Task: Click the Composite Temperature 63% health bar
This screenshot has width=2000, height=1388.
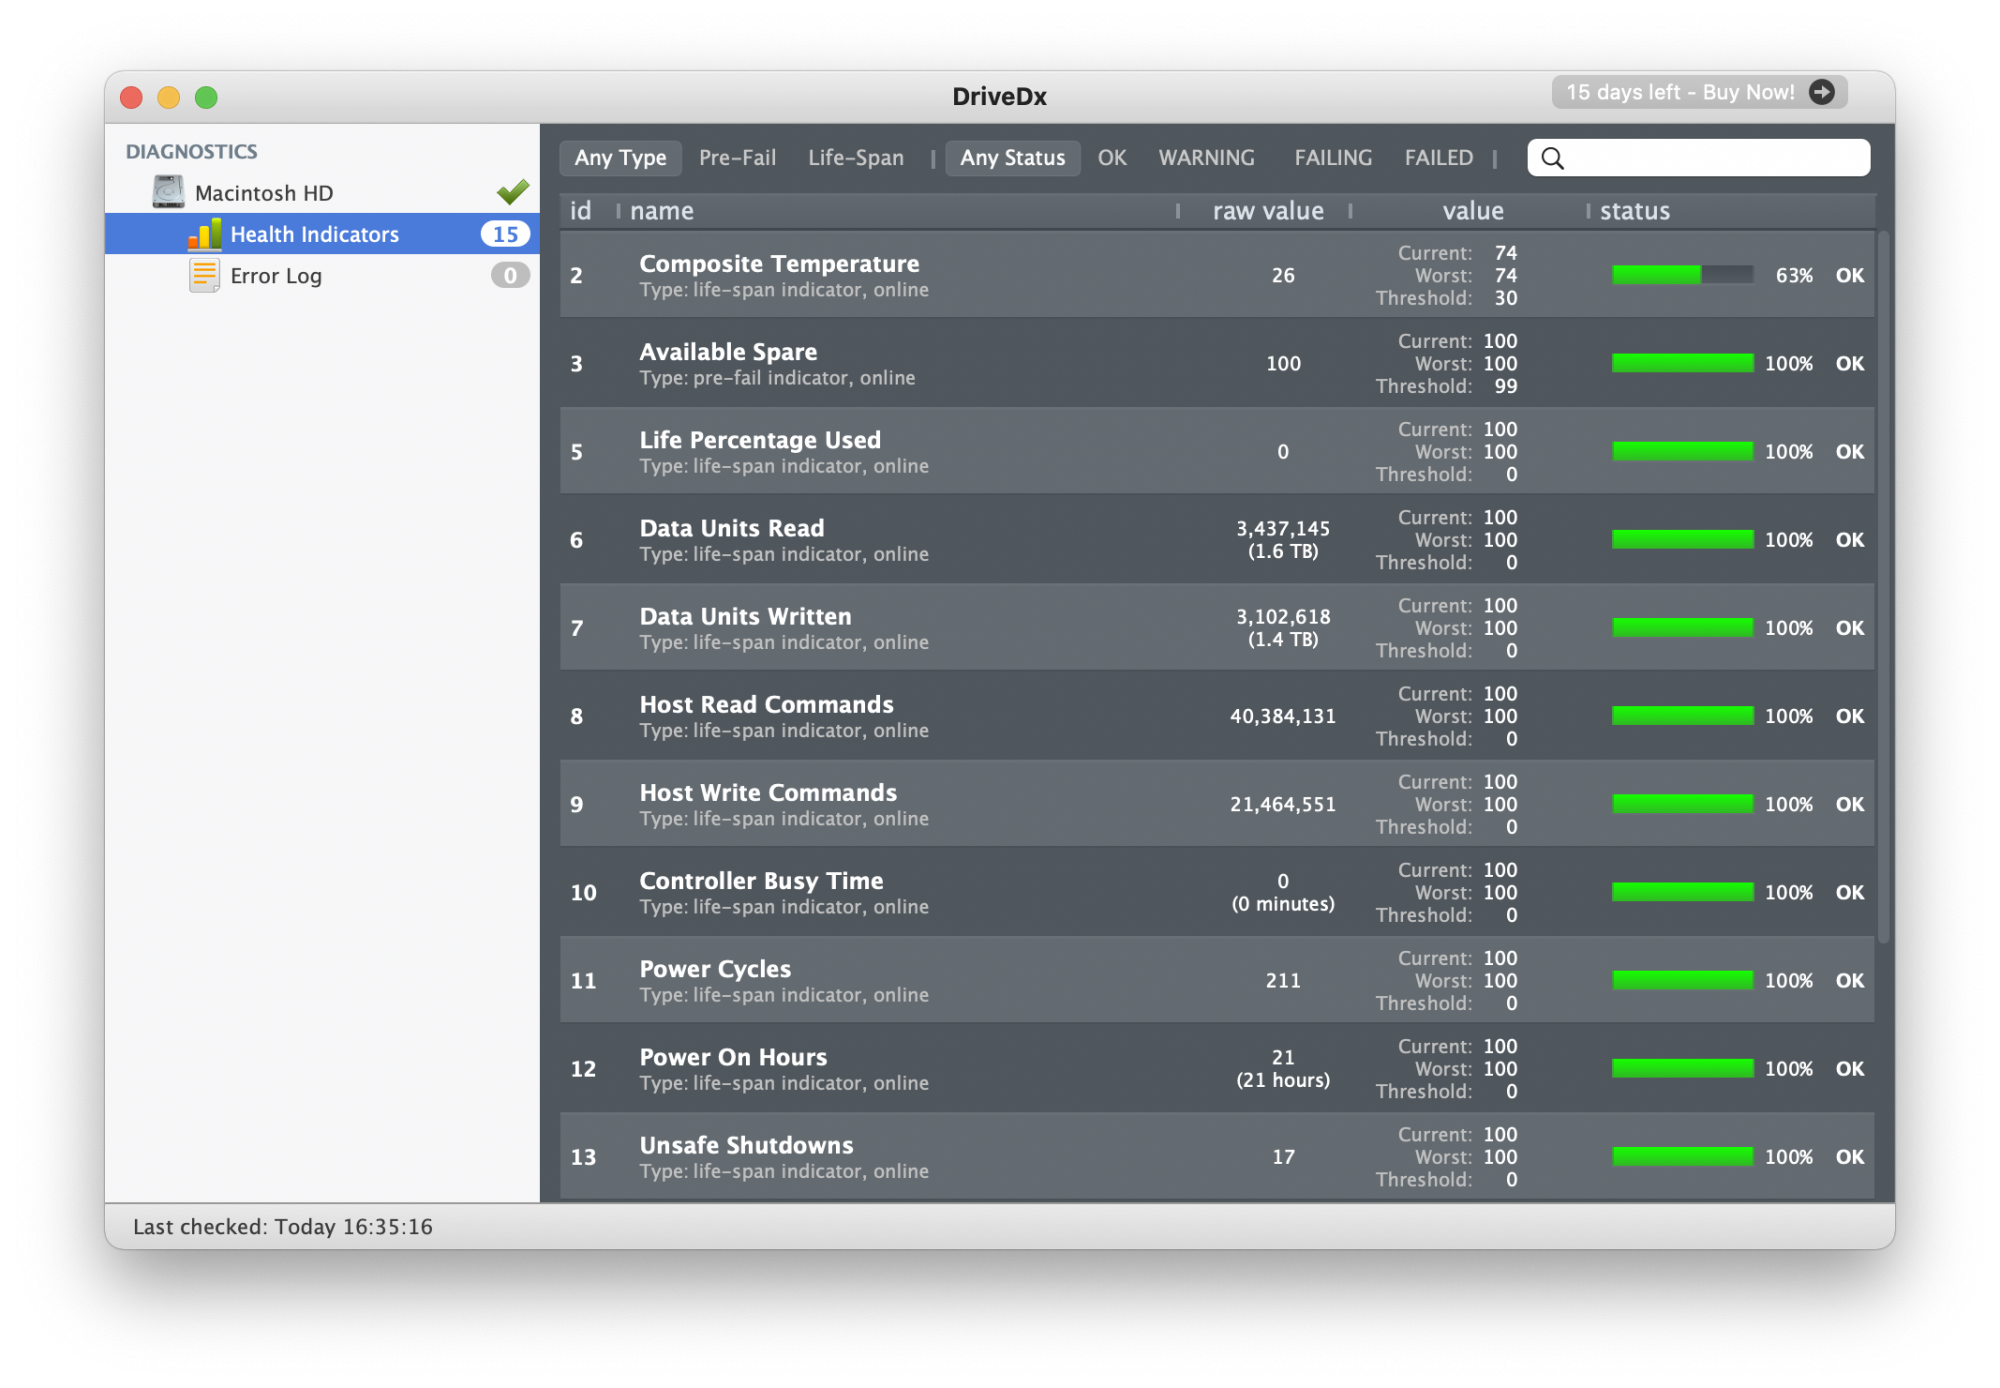Action: 1682,275
